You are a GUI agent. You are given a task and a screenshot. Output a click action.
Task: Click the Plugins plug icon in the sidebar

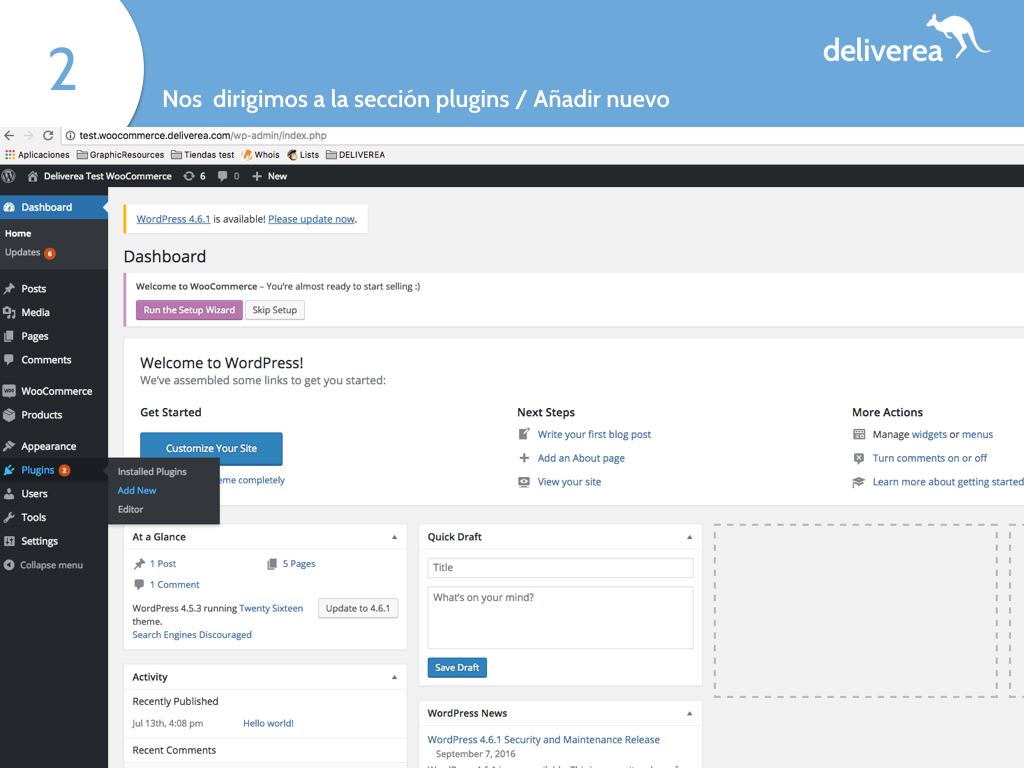[x=9, y=470]
